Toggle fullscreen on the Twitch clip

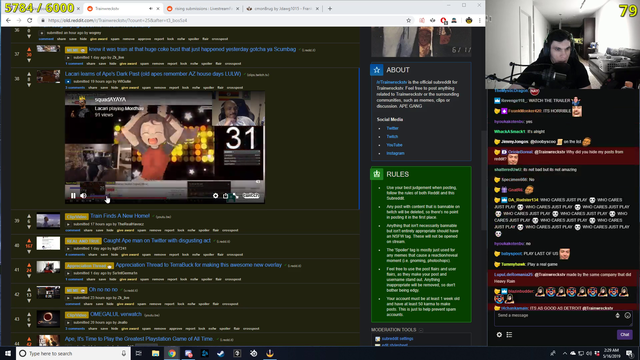[x=236, y=196]
